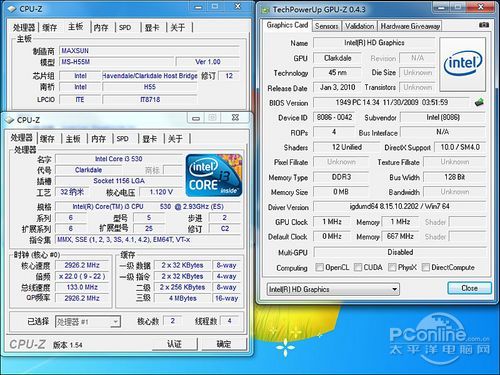500x375 pixels.
Task: Close the GPU-Z window
Action: pos(481,7)
